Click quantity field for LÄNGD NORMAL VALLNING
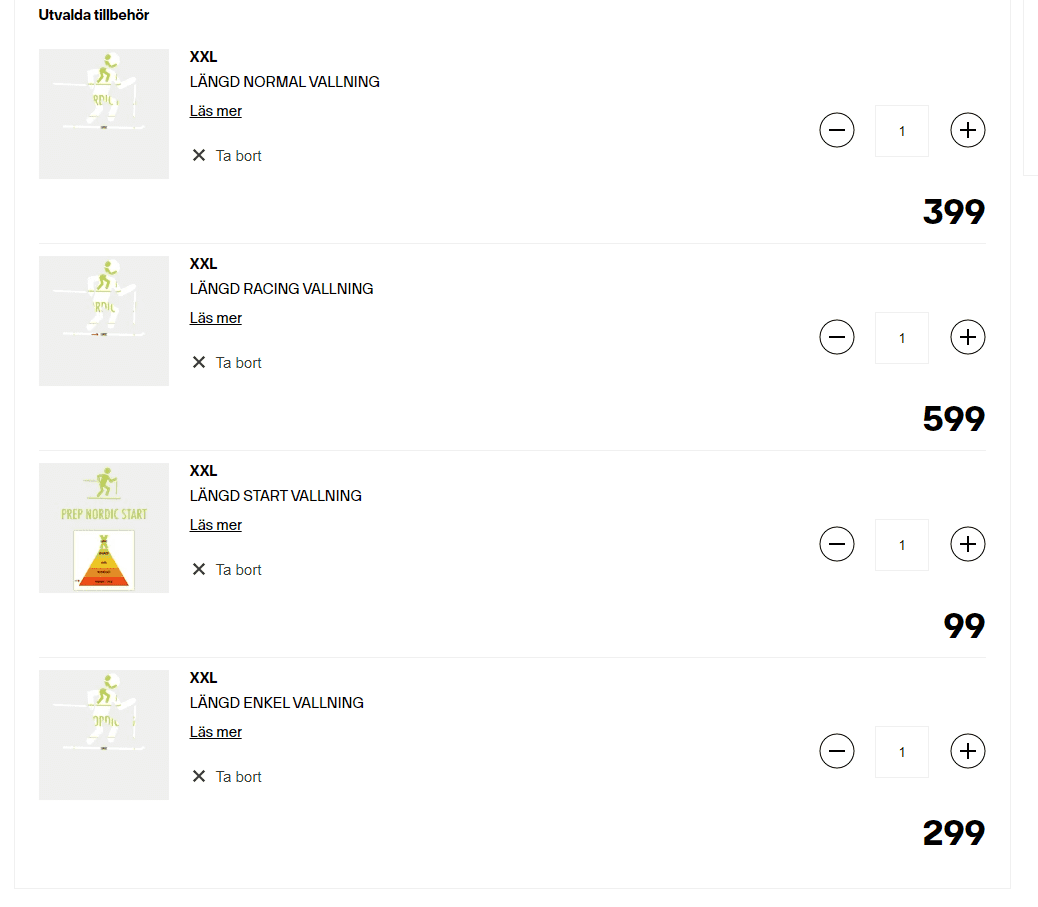Viewport: 1038px width, 907px height. coord(901,131)
